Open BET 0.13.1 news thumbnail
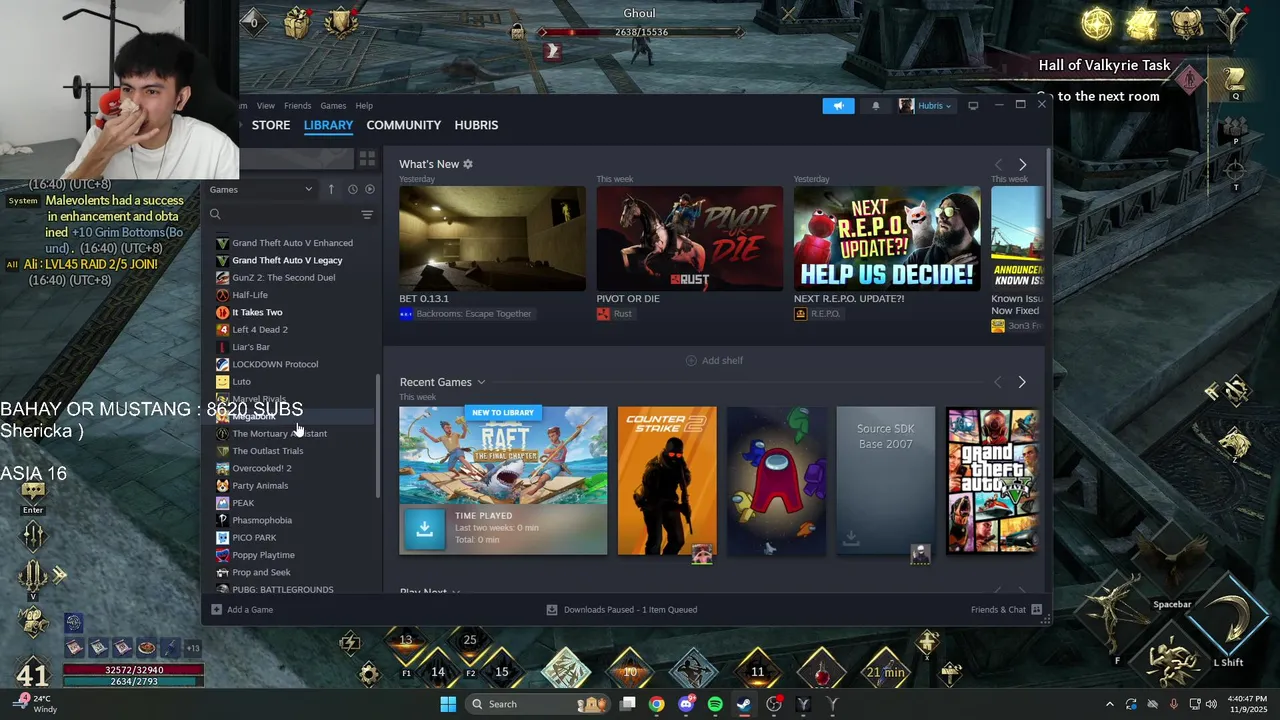The height and width of the screenshot is (720, 1280). pos(492,238)
